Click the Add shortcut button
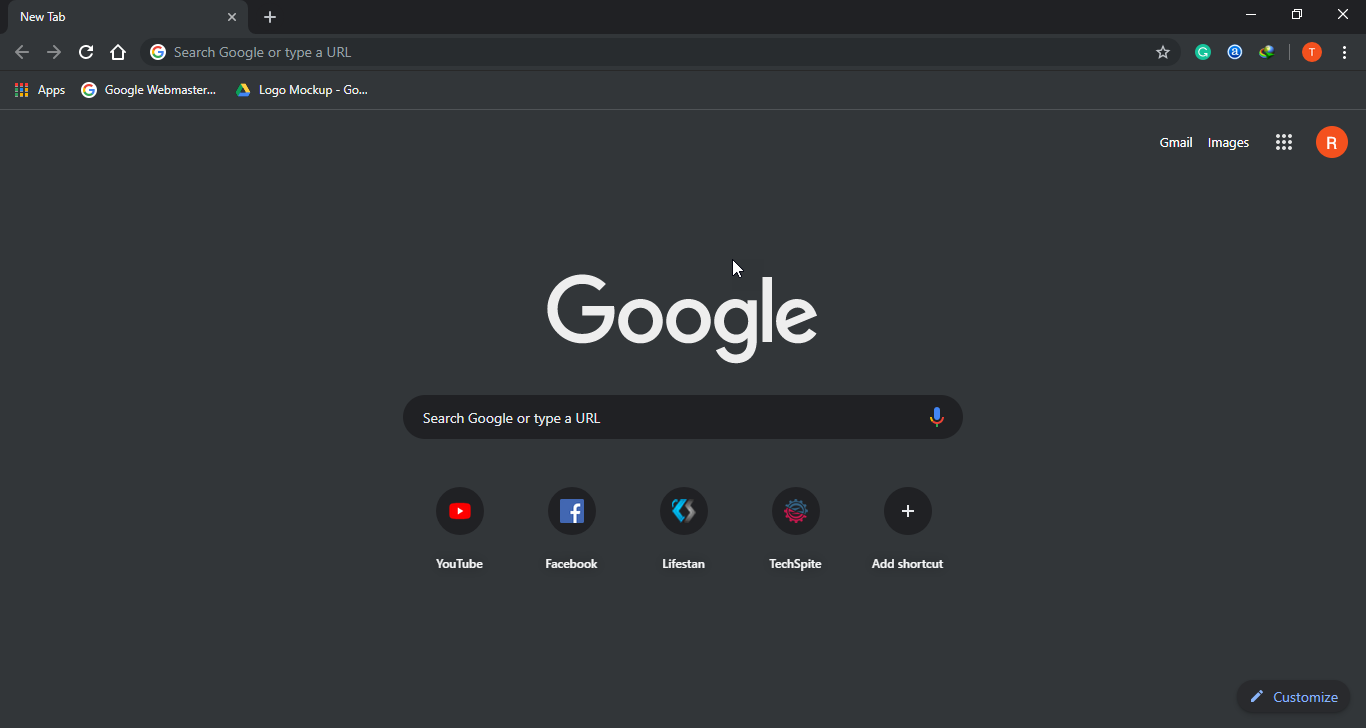Viewport: 1366px width, 728px height. tap(907, 512)
